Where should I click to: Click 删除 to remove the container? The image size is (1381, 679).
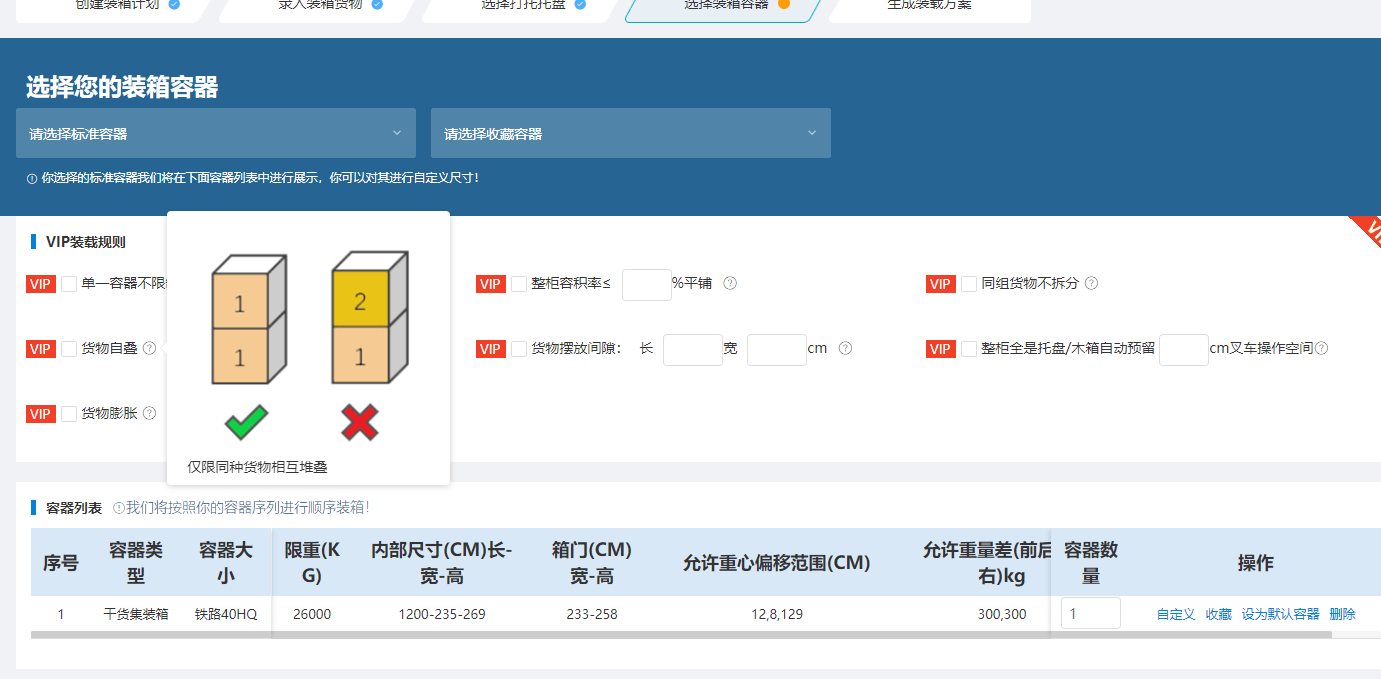[x=1342, y=614]
